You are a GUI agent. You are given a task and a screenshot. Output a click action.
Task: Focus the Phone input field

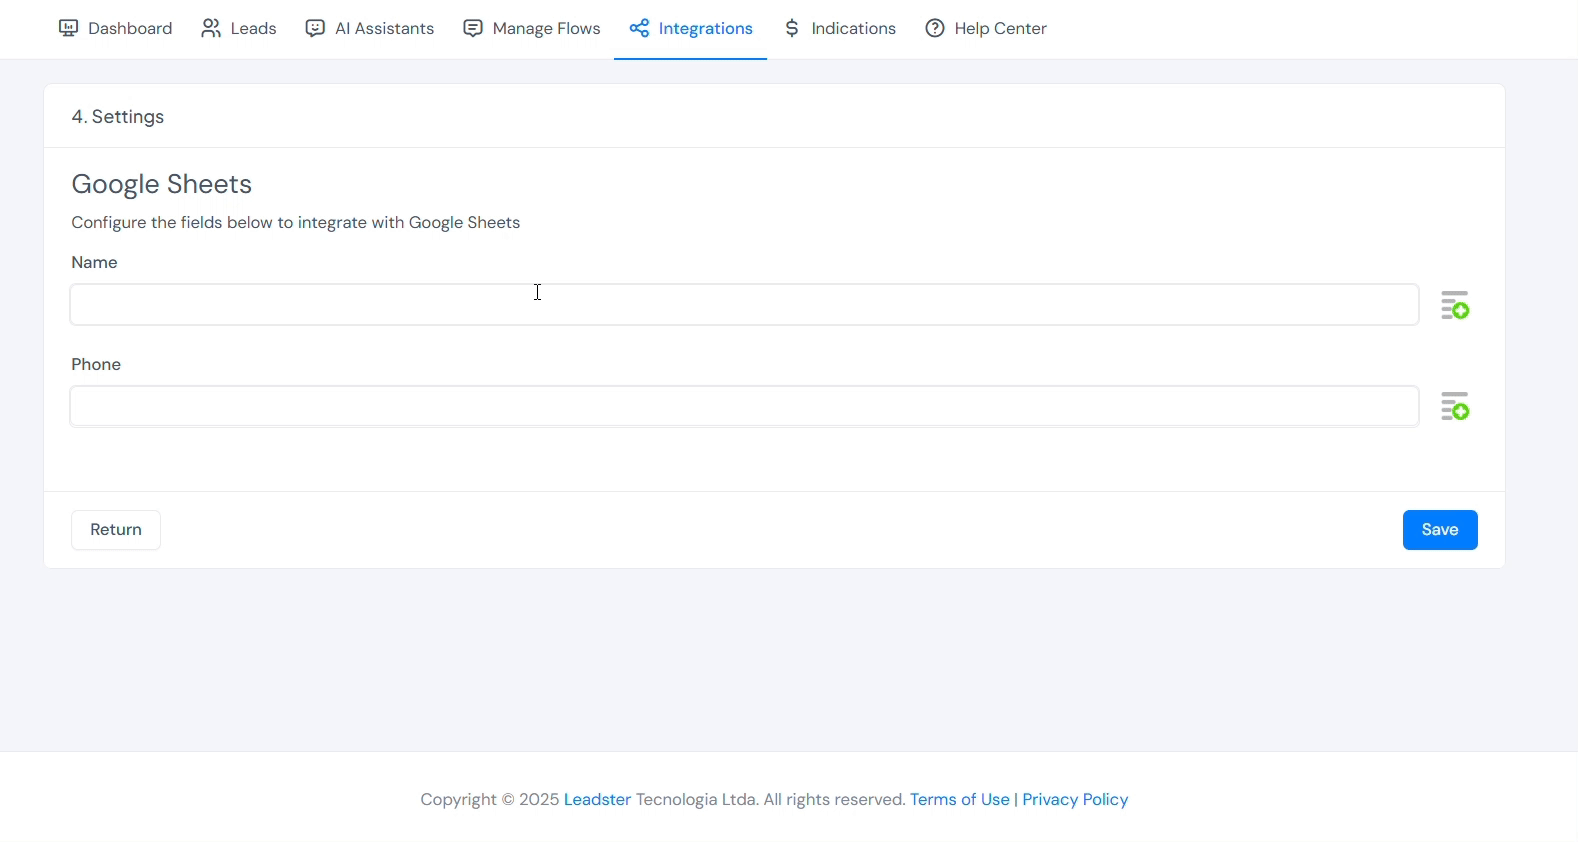744,407
